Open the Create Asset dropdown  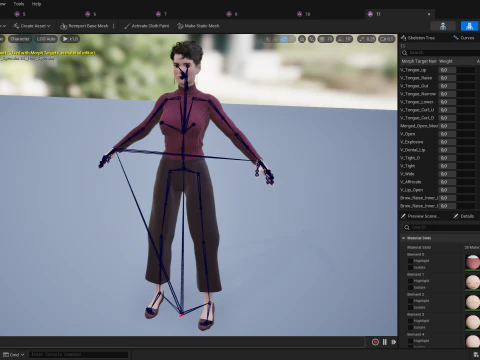pyautogui.click(x=32, y=26)
